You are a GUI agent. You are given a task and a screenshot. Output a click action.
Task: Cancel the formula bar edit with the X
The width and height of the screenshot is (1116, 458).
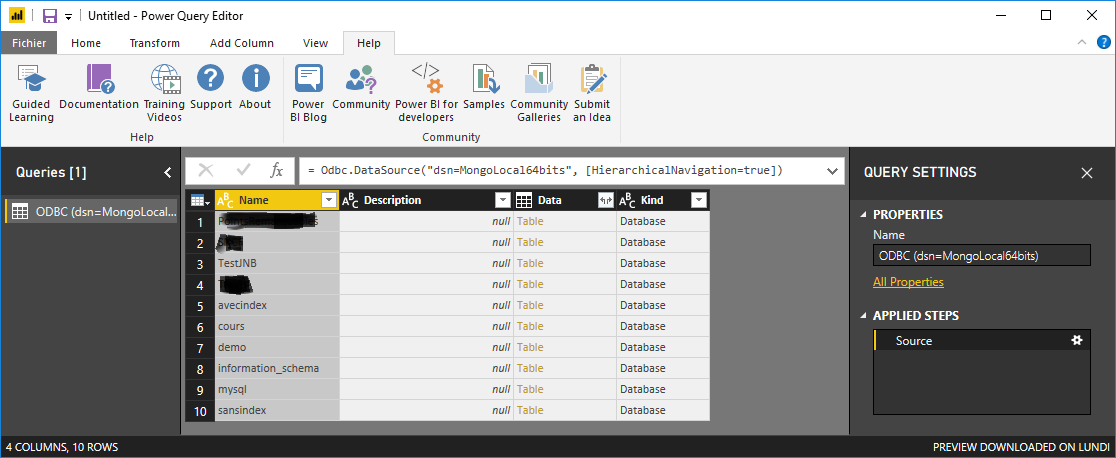click(206, 171)
